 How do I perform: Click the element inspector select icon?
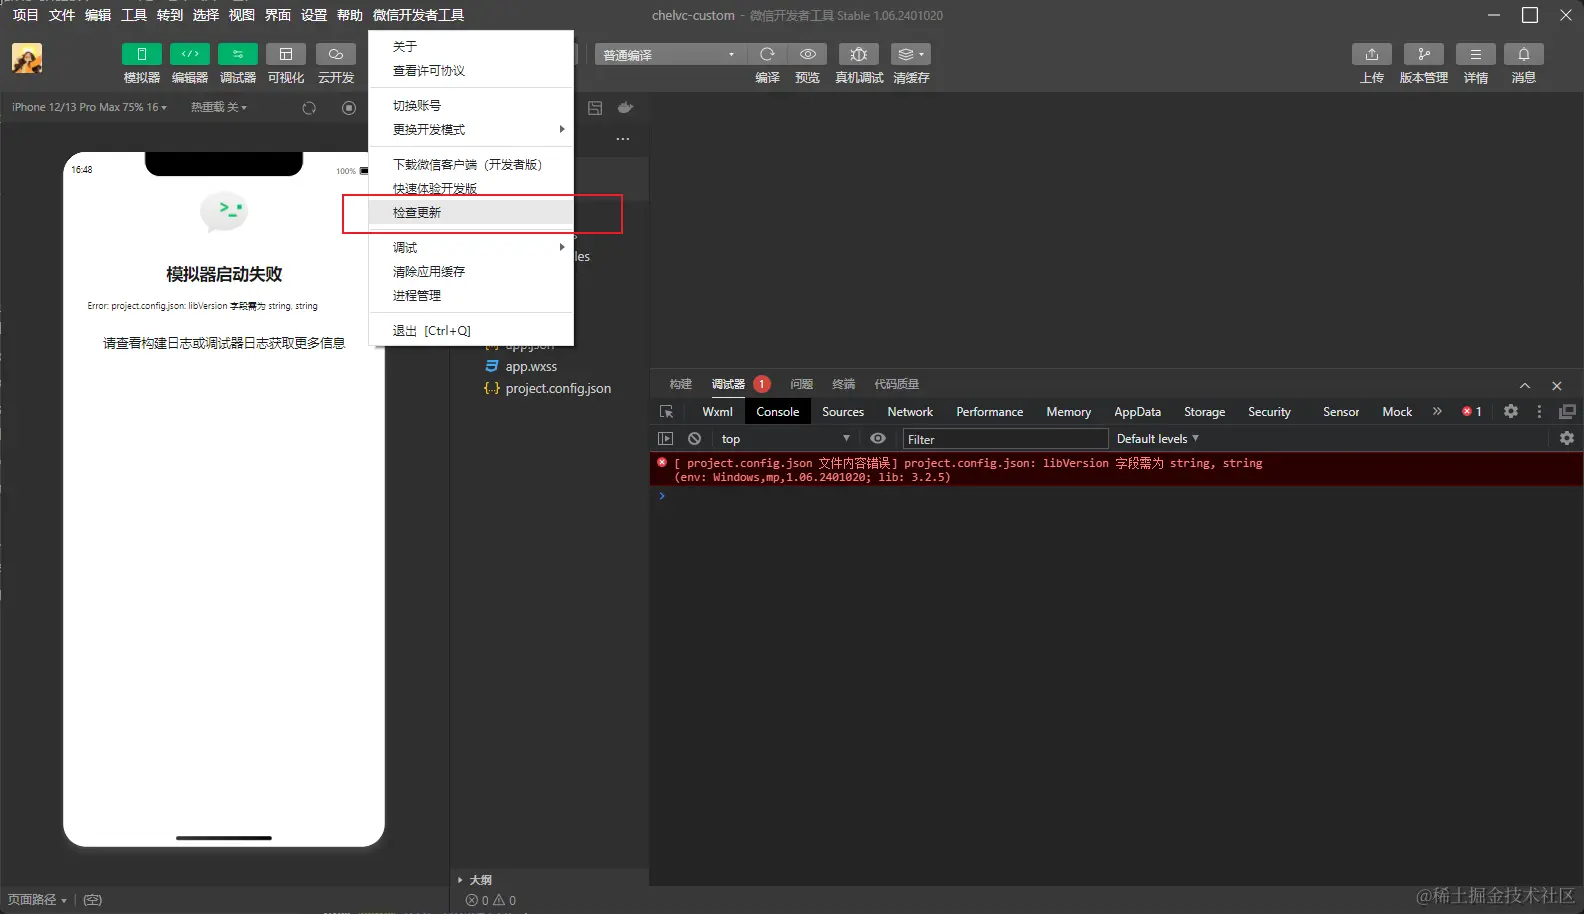click(667, 412)
